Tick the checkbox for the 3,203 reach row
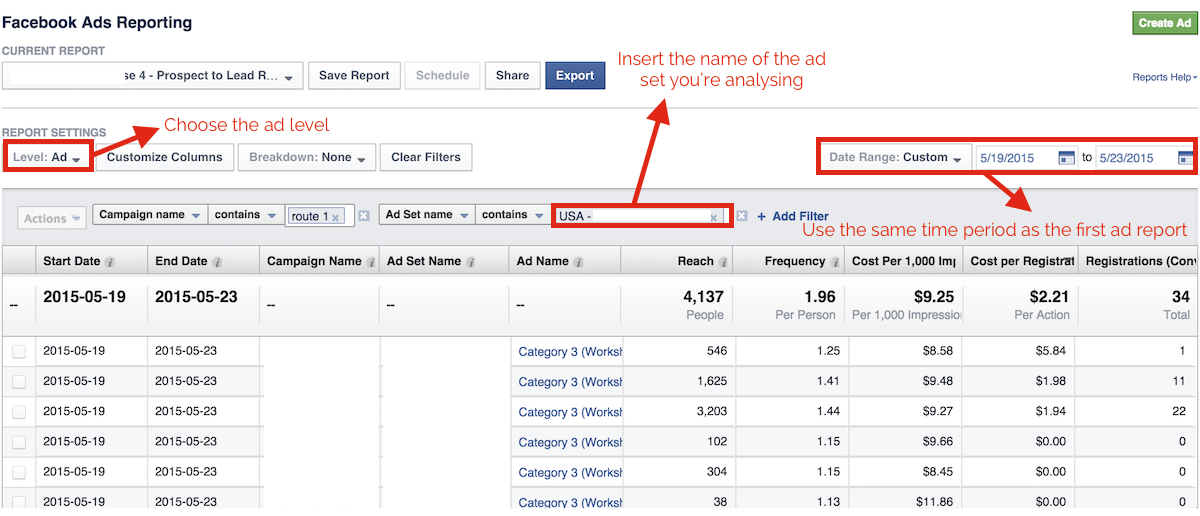This screenshot has height=516, width=1200. click(18, 412)
